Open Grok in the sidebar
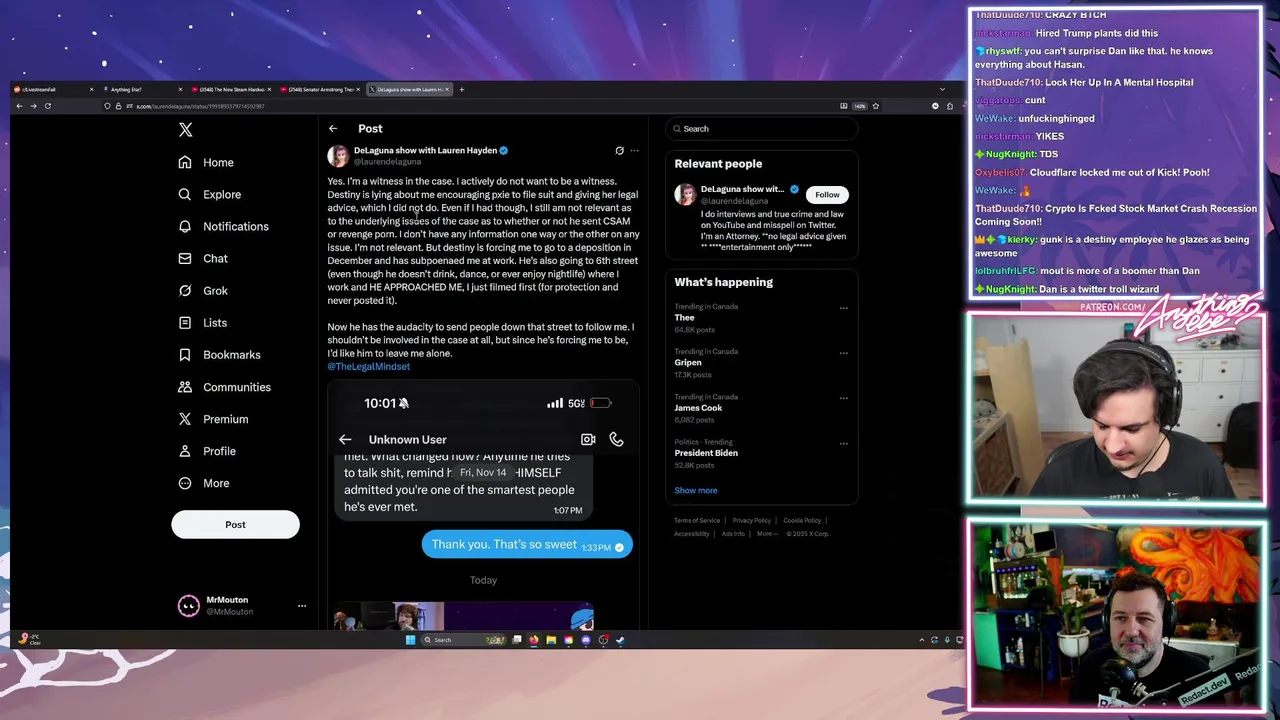Image resolution: width=1280 pixels, height=720 pixels. pos(203,290)
